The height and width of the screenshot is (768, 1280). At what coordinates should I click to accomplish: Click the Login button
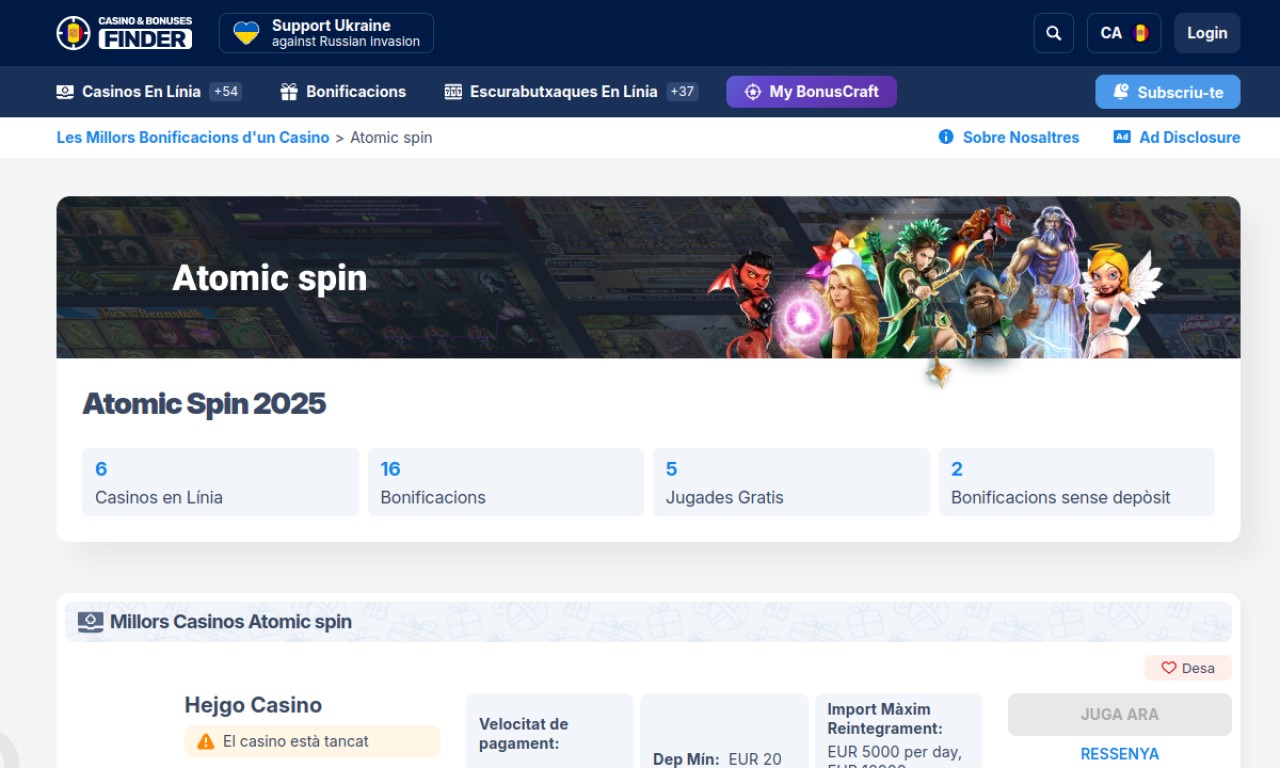coord(1207,33)
